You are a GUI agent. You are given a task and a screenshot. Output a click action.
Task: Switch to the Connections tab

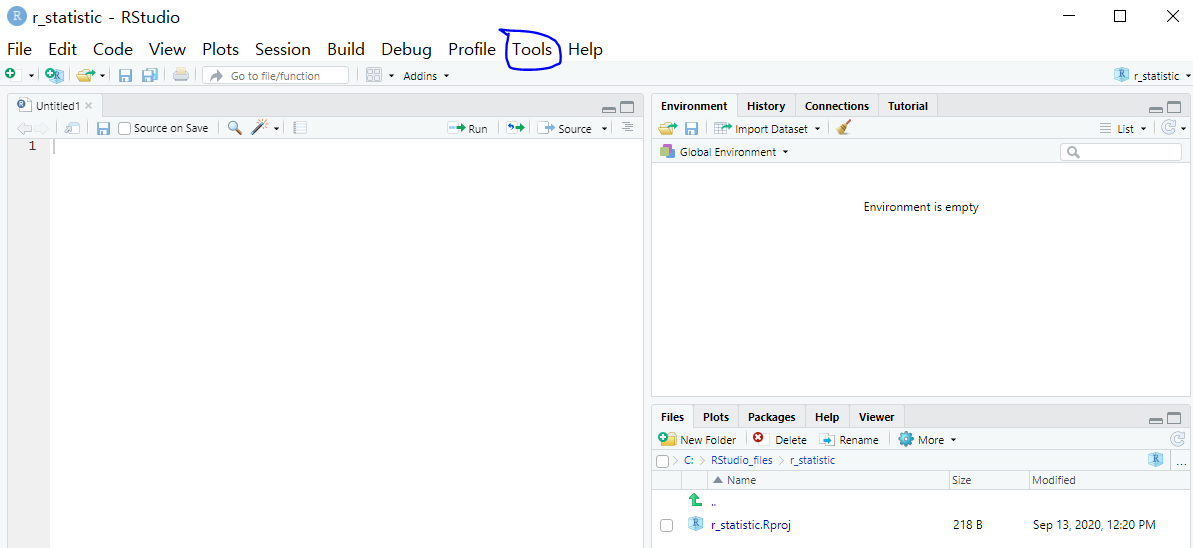837,106
